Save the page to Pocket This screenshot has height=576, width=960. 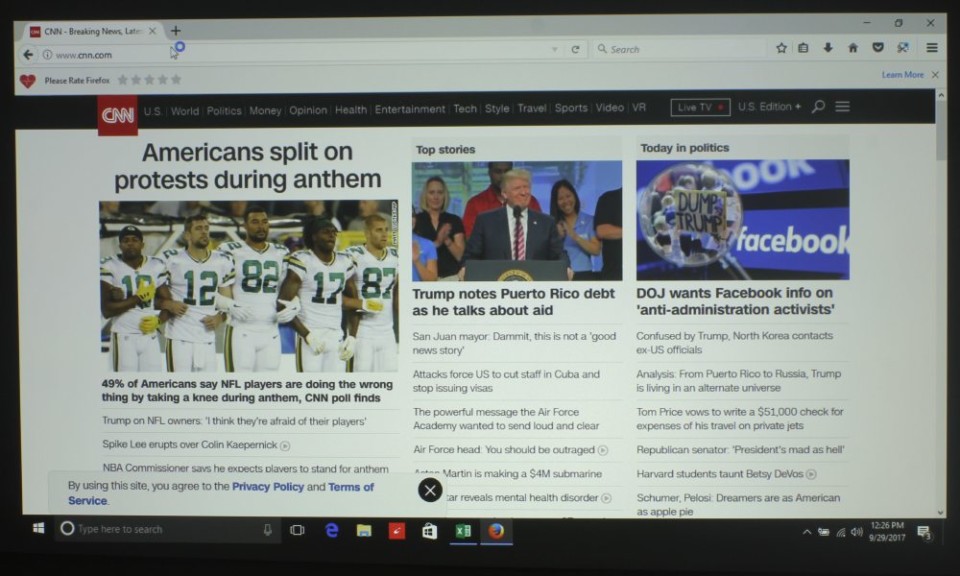pyautogui.click(x=878, y=48)
